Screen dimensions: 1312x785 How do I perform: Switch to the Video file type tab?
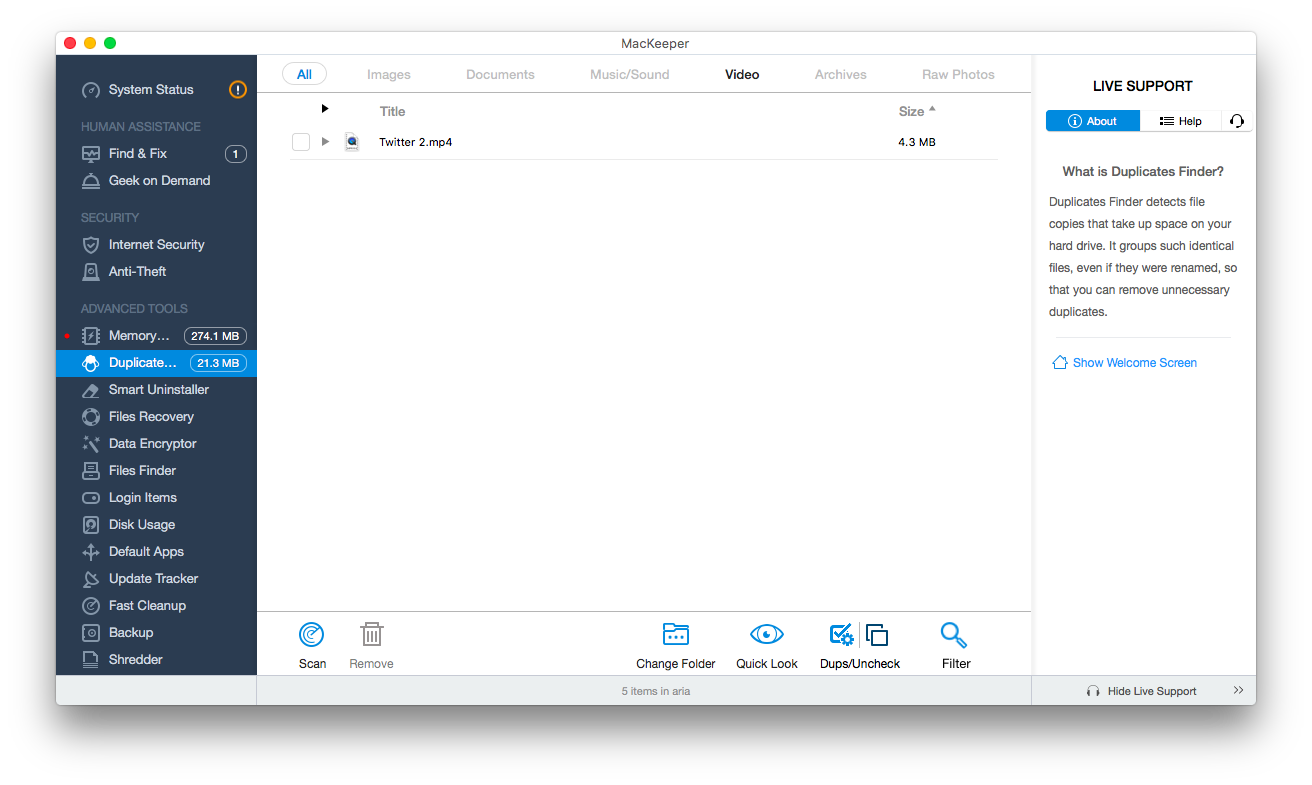point(741,74)
